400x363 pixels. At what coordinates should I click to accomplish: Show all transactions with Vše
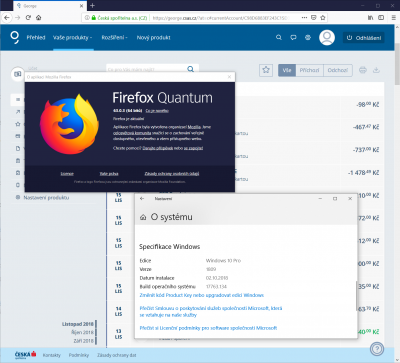(x=287, y=70)
